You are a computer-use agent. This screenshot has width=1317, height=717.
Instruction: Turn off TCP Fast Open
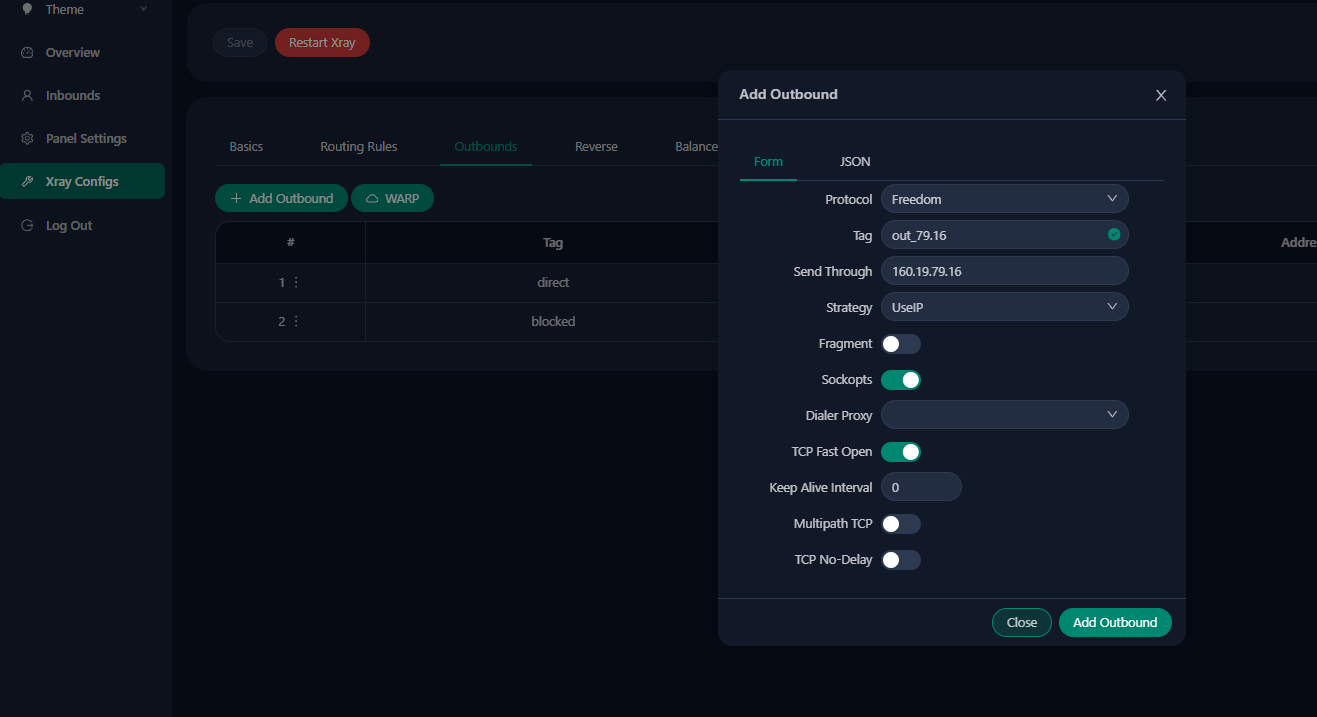tap(900, 452)
